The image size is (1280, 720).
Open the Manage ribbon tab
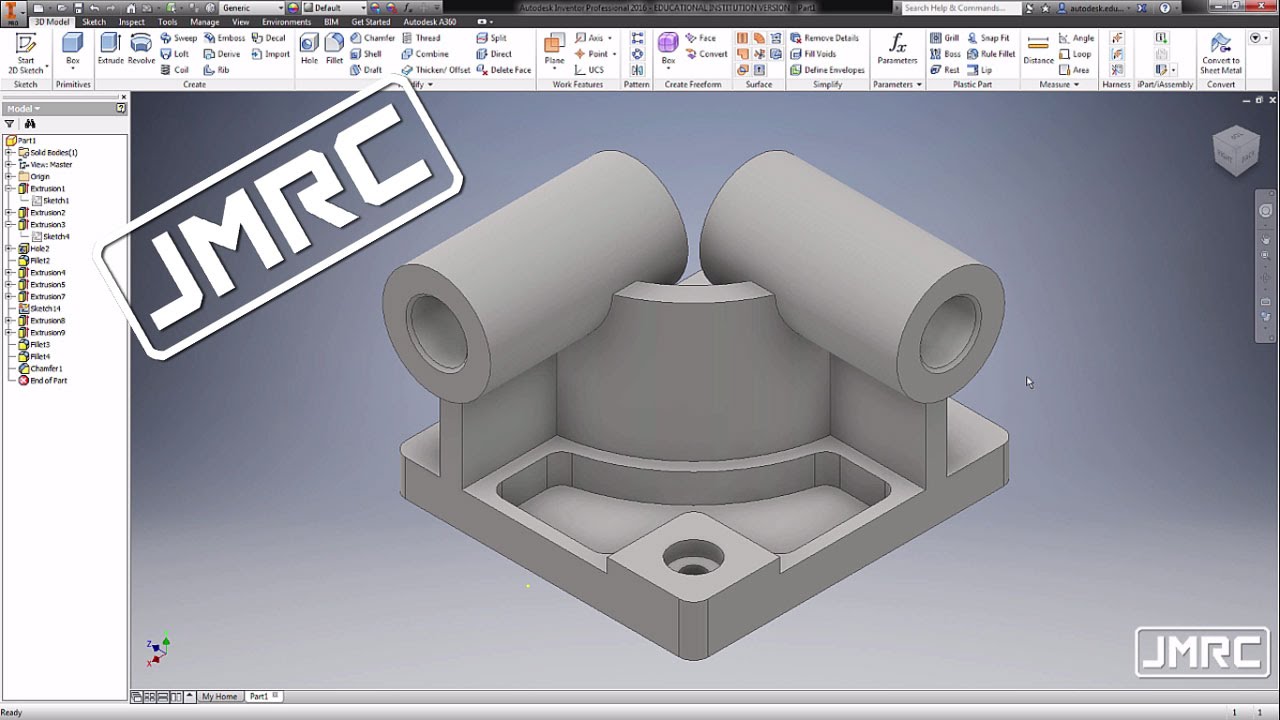tap(204, 22)
